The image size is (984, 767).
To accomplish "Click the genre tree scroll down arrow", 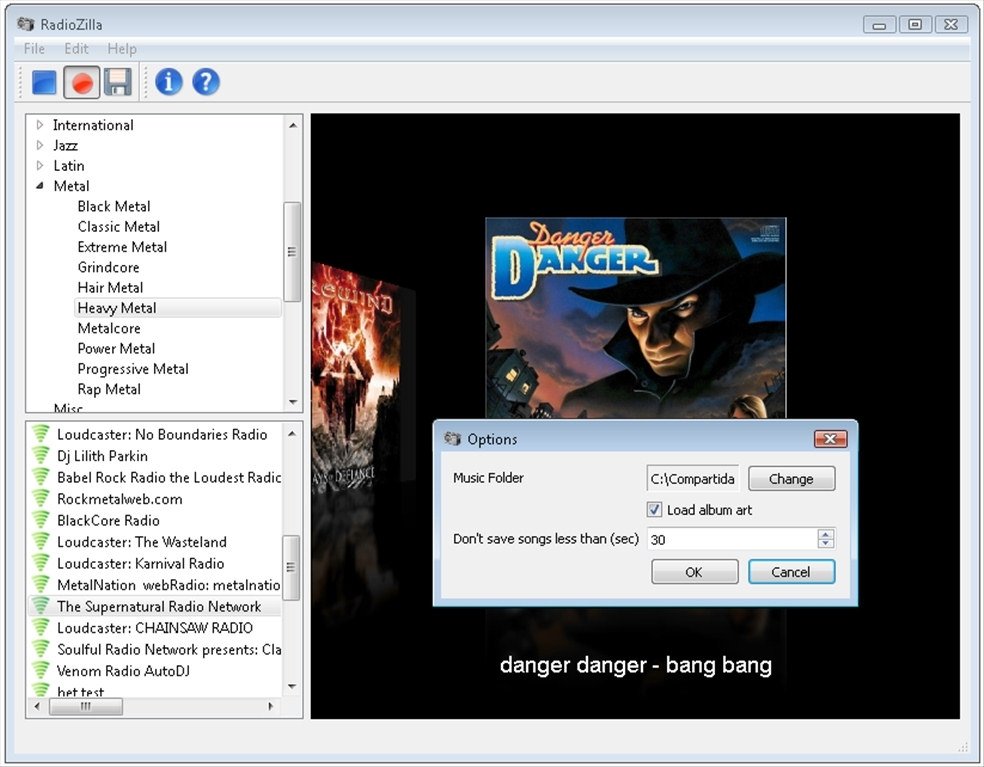I will [292, 402].
